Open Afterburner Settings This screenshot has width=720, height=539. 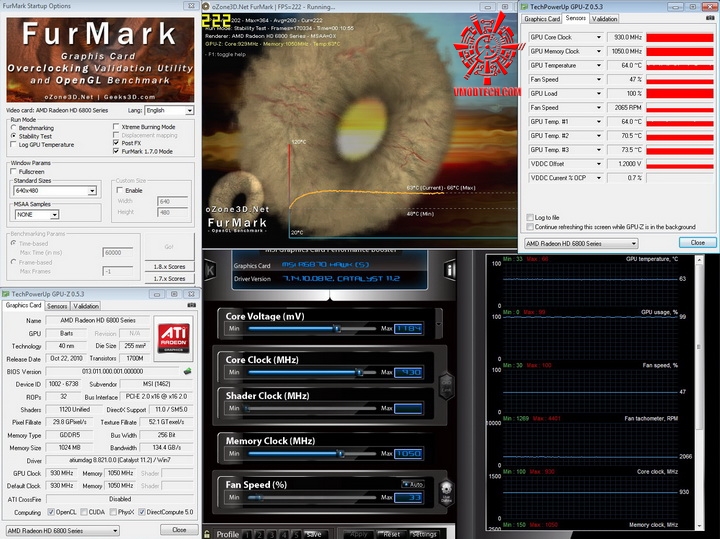click(x=424, y=534)
